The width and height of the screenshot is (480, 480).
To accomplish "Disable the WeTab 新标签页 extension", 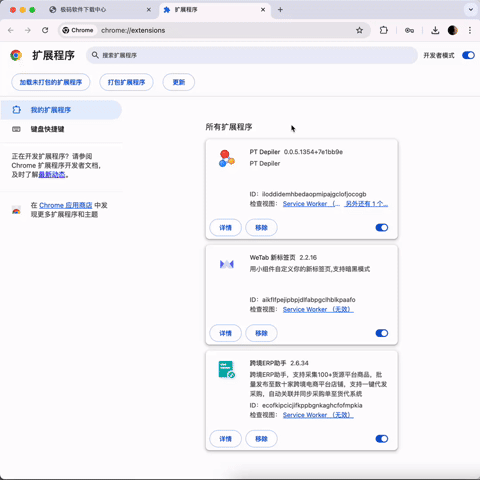I will (382, 333).
